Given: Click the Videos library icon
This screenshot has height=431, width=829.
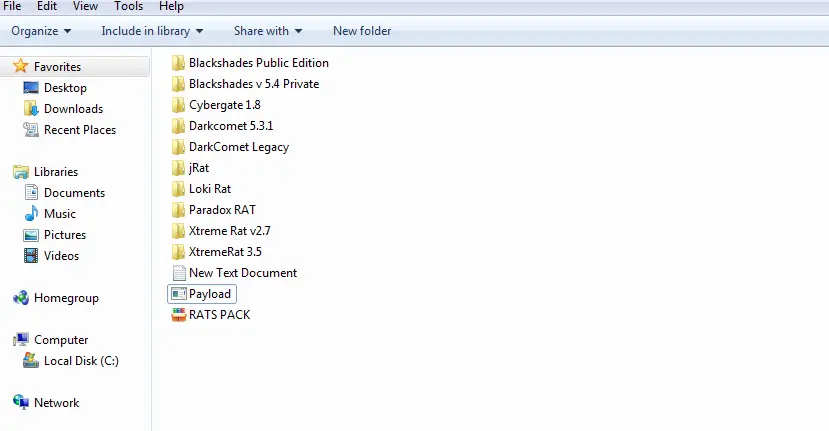Looking at the screenshot, I should tap(31, 256).
